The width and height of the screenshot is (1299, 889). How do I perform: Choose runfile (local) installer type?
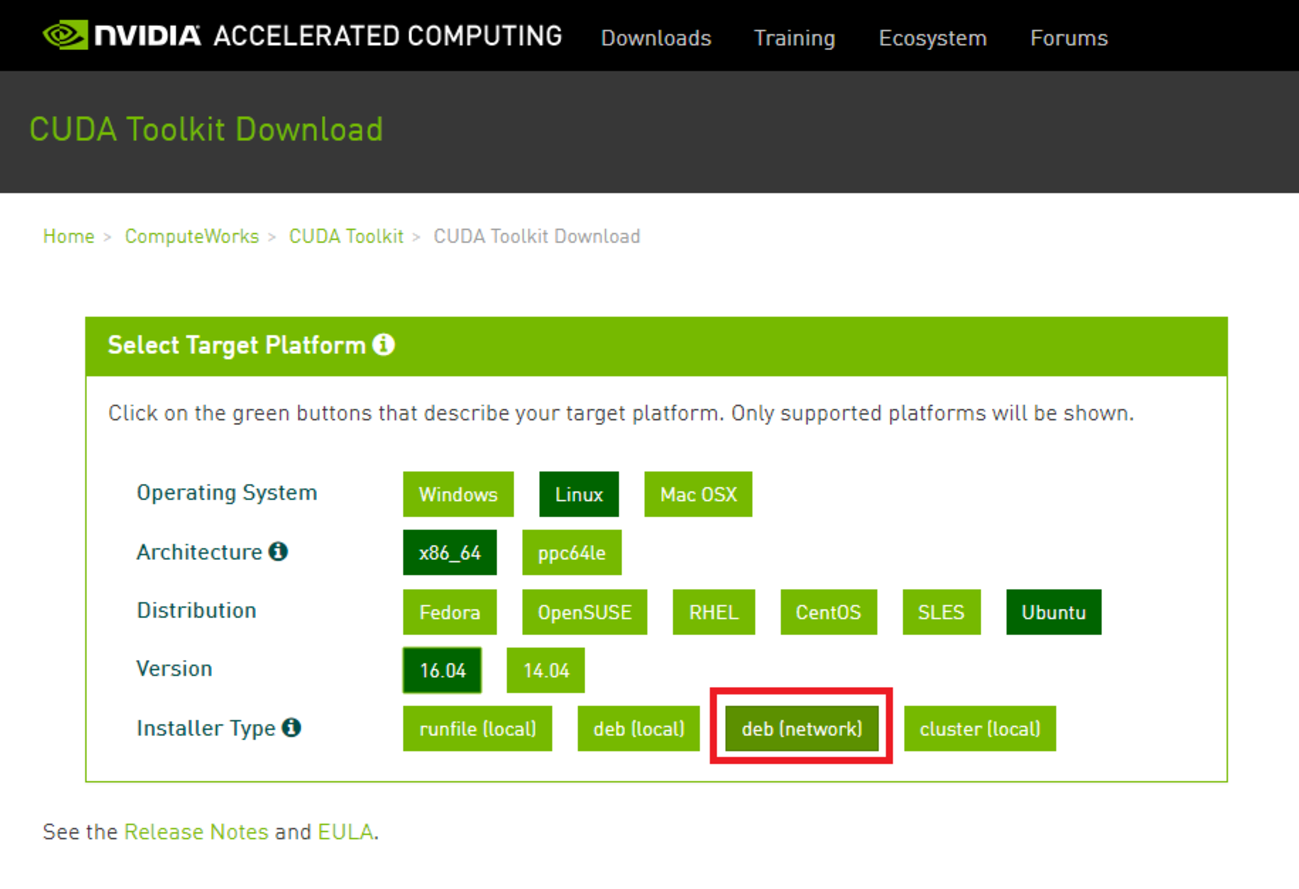(478, 729)
